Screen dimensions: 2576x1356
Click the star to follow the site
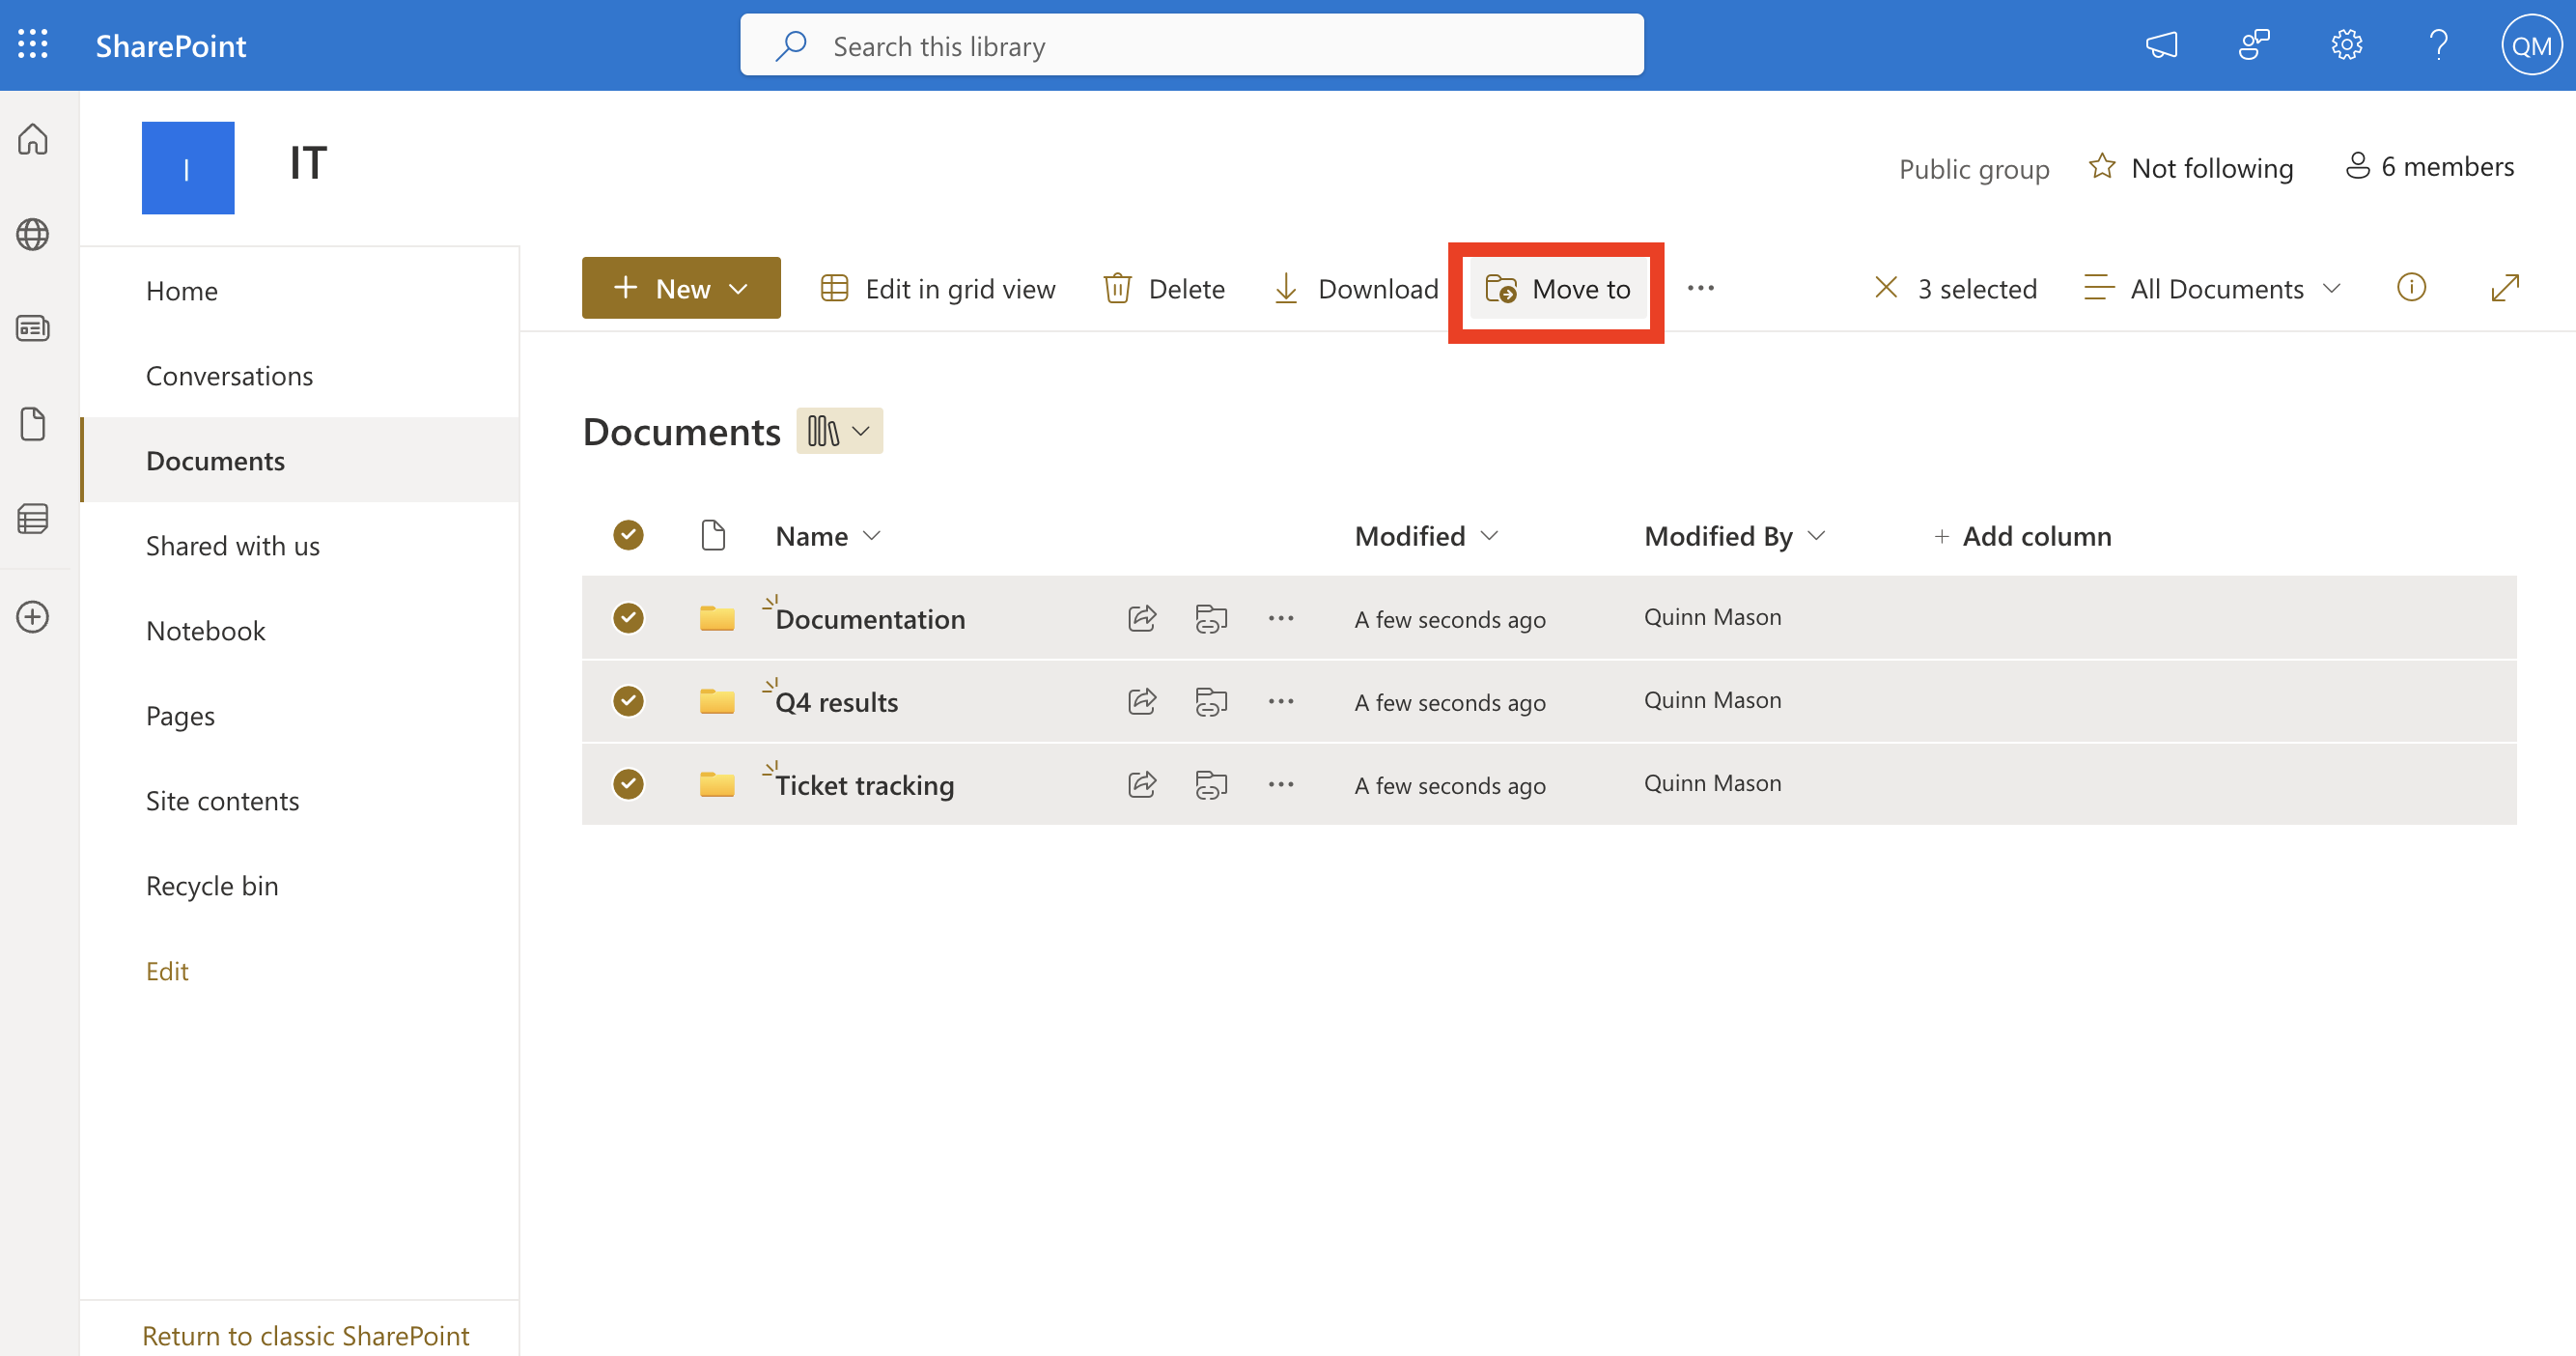(2102, 167)
